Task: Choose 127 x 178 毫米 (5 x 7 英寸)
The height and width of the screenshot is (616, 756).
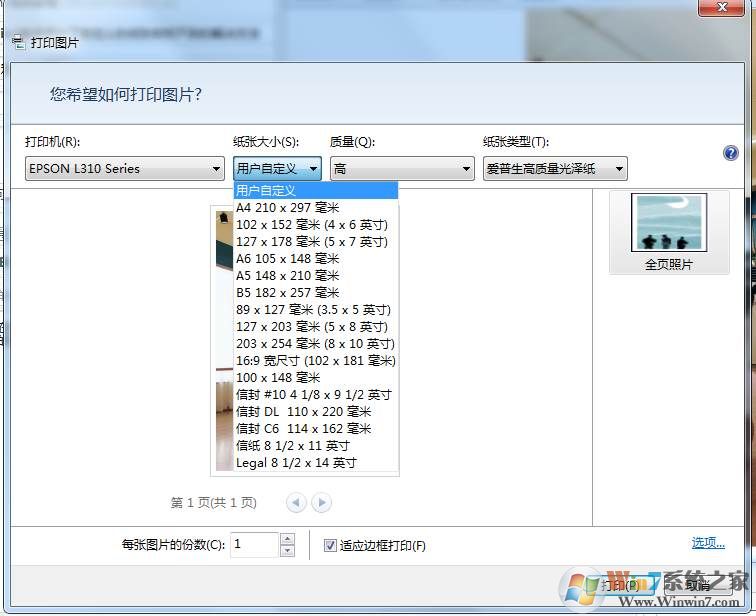Action: click(x=316, y=241)
